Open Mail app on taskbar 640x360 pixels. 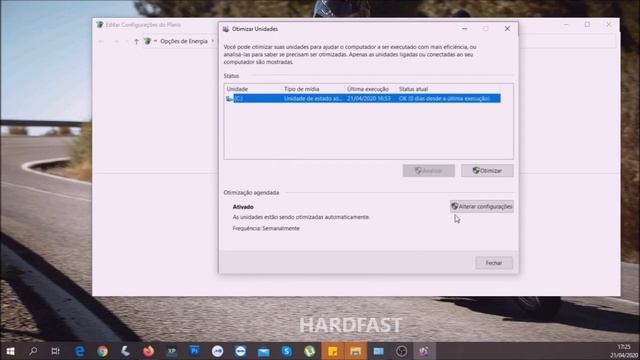(264, 351)
